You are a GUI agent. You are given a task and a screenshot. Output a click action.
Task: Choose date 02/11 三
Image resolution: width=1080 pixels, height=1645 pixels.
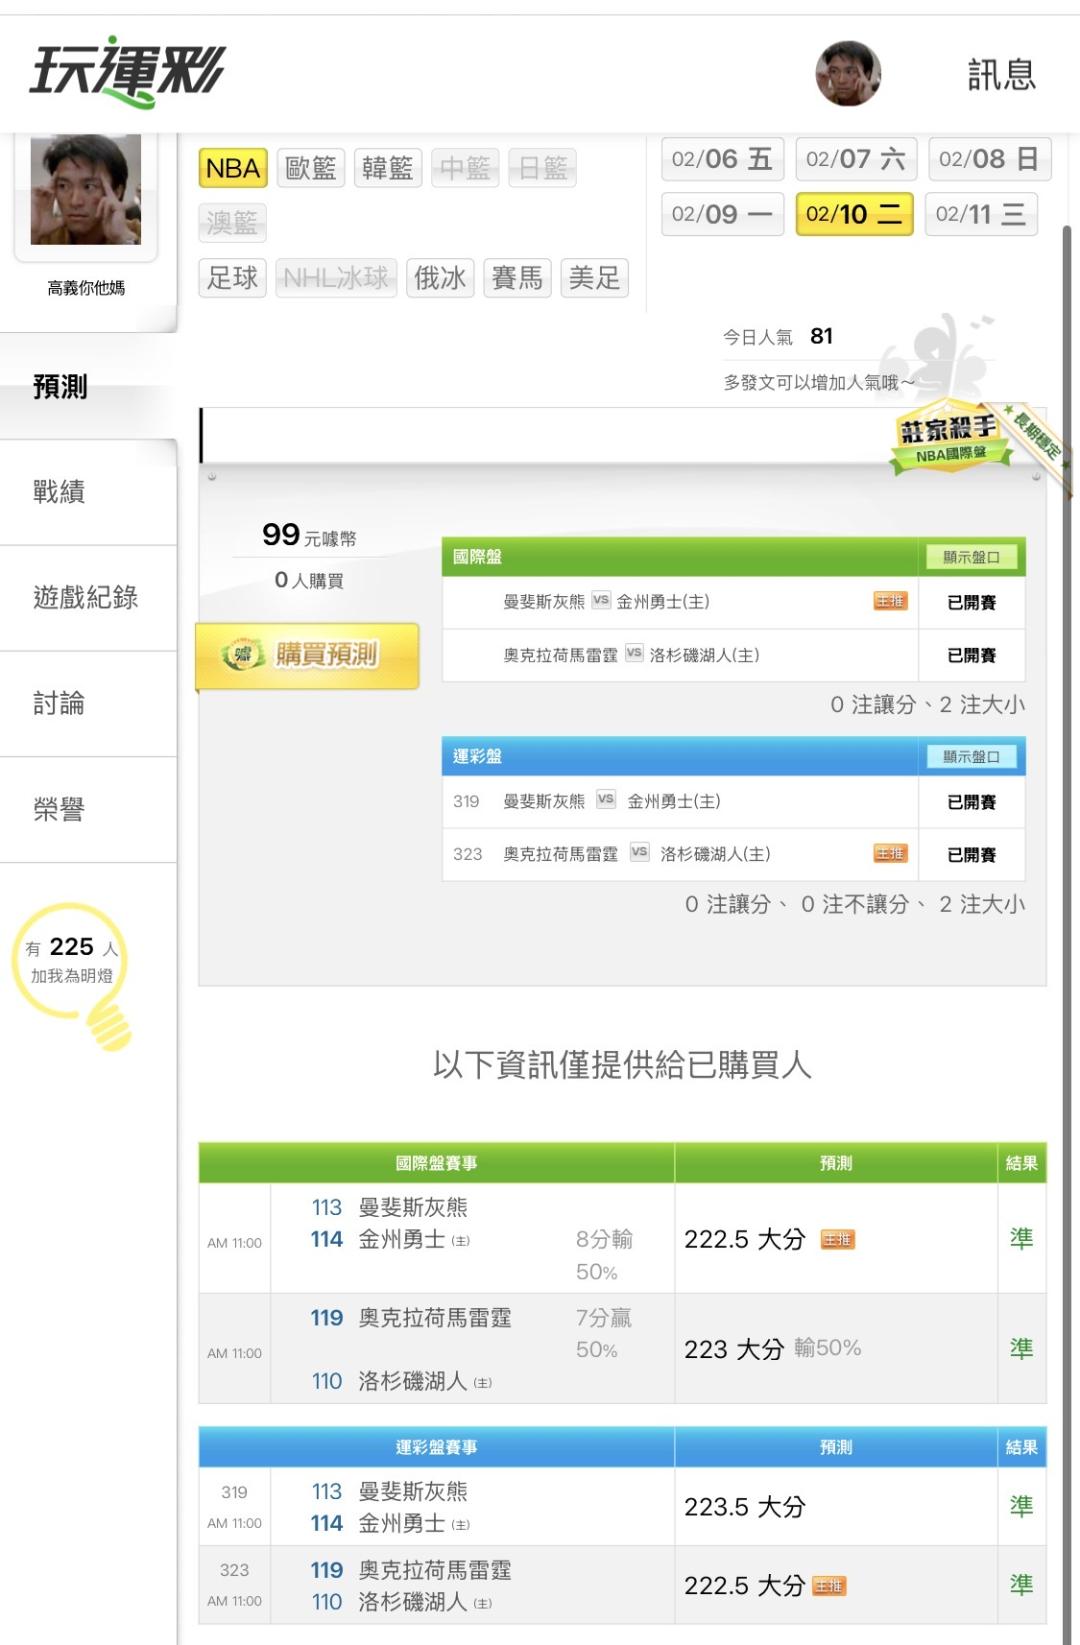point(981,214)
